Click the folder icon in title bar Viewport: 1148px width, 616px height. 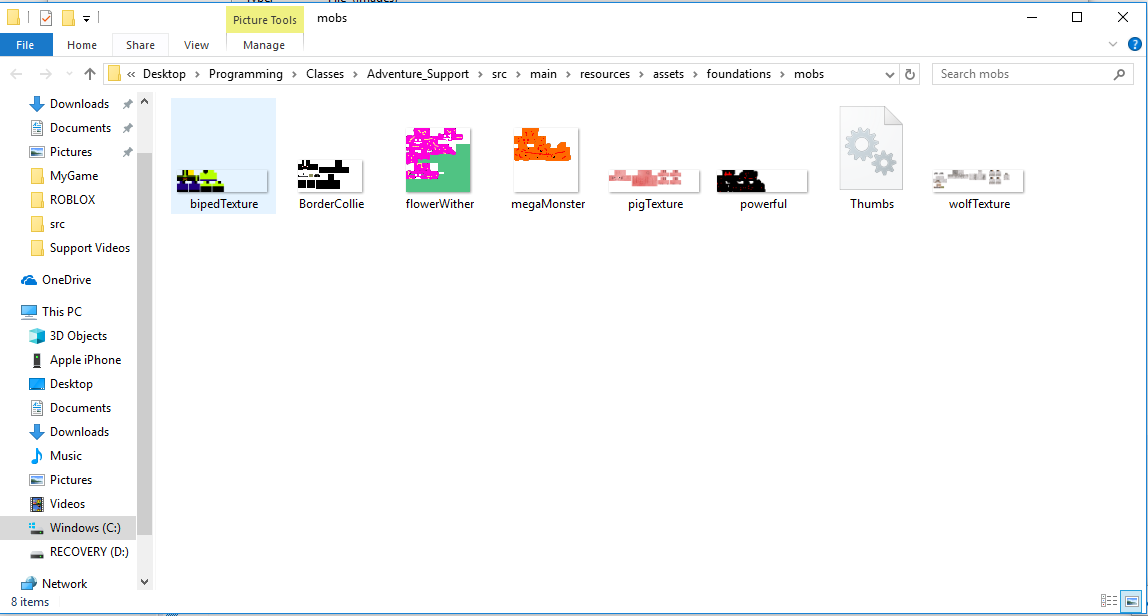[x=14, y=18]
